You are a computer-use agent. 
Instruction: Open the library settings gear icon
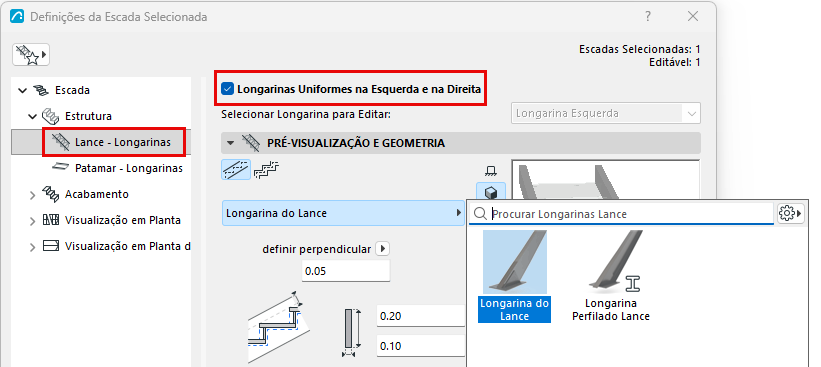[790, 214]
